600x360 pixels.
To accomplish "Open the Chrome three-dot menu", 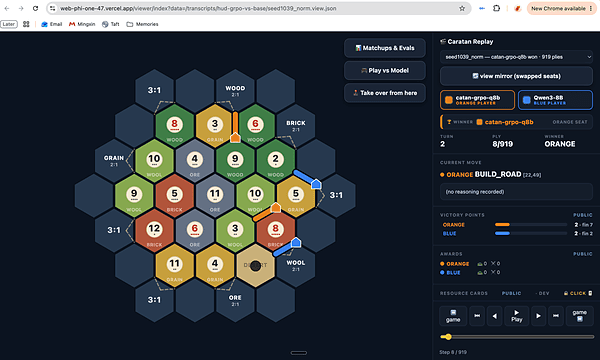I will [x=591, y=8].
